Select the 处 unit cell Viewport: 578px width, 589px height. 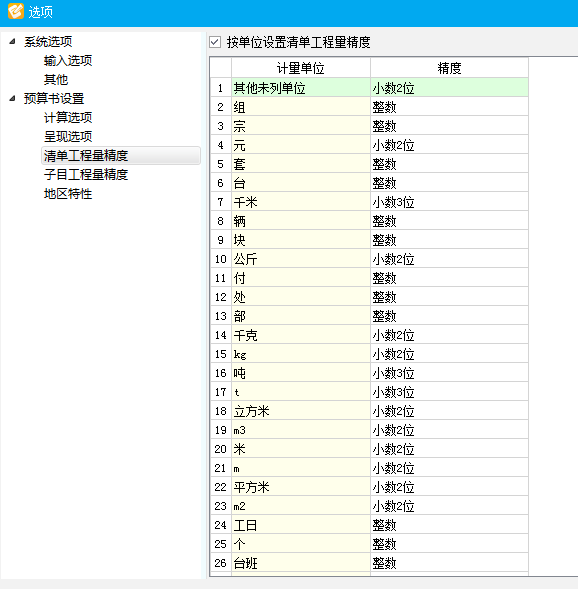click(301, 297)
